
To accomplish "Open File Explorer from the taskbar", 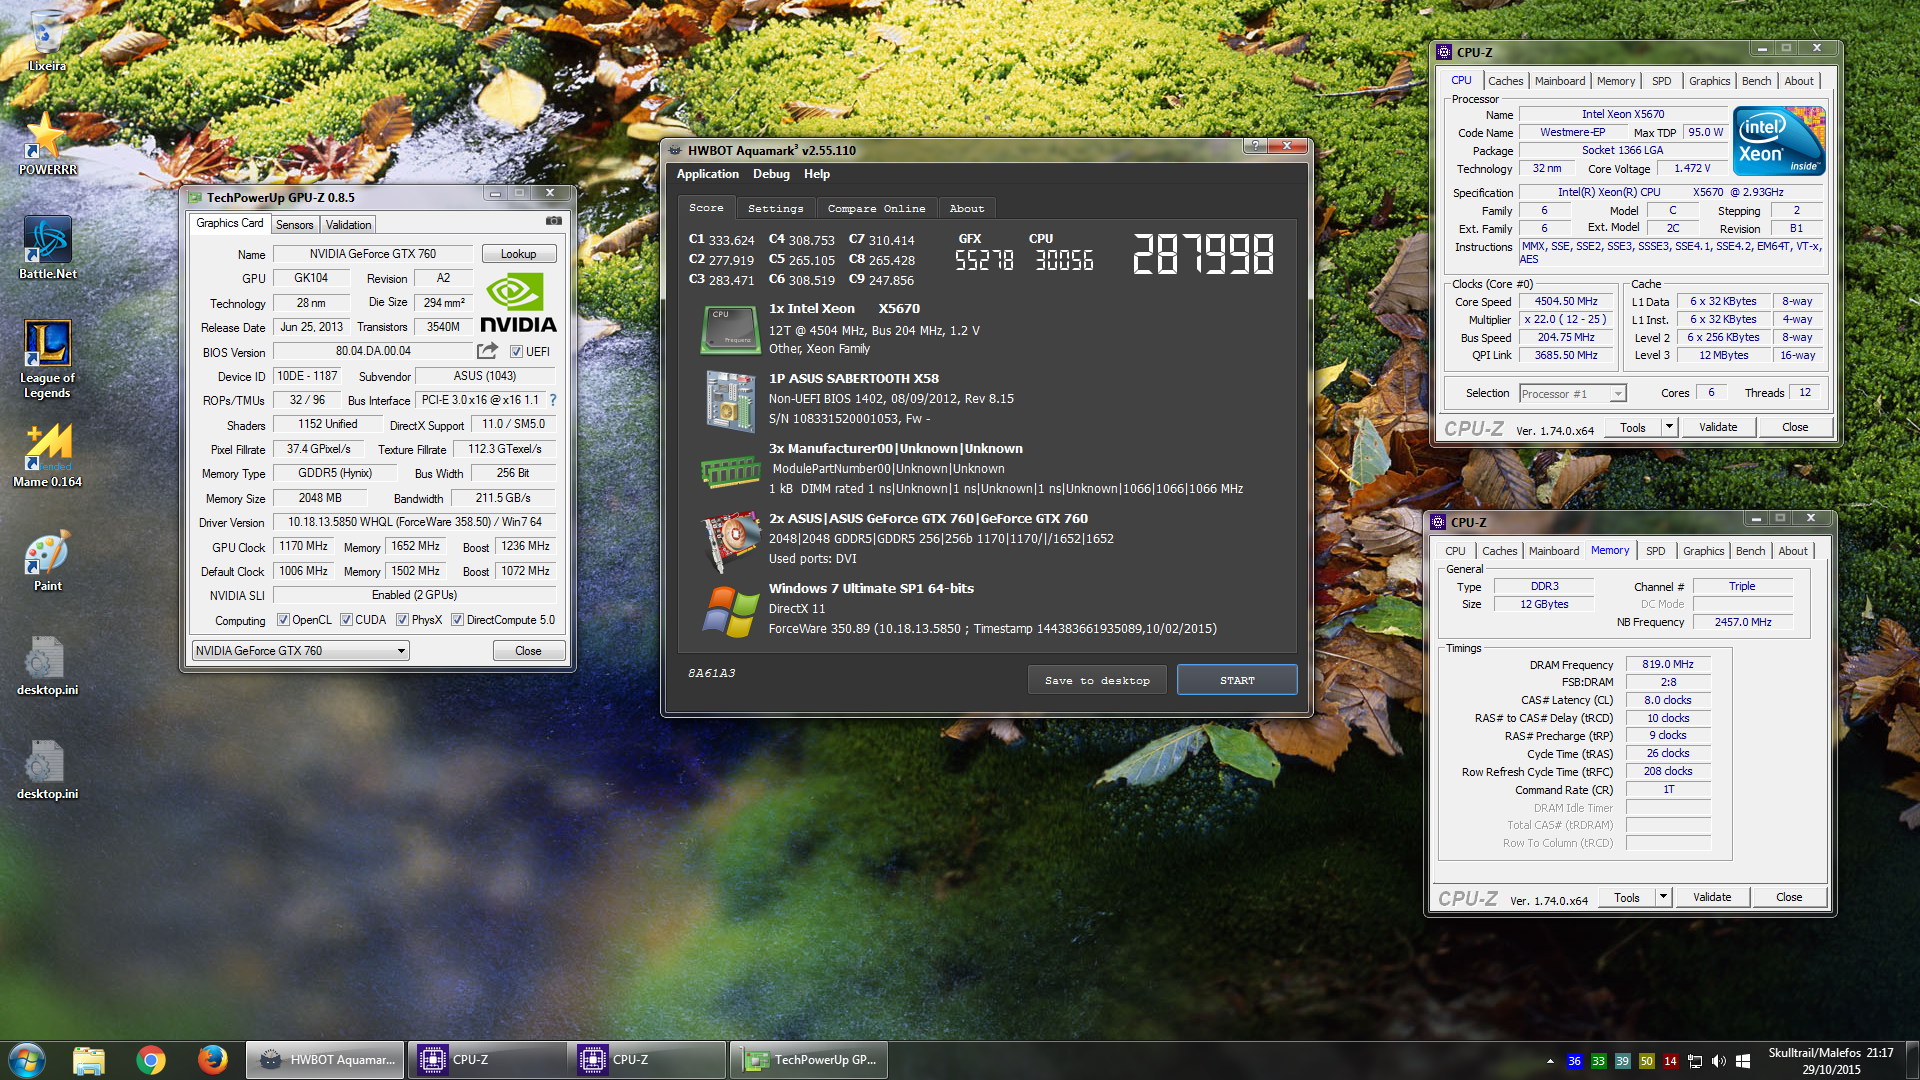I will pos(89,1060).
